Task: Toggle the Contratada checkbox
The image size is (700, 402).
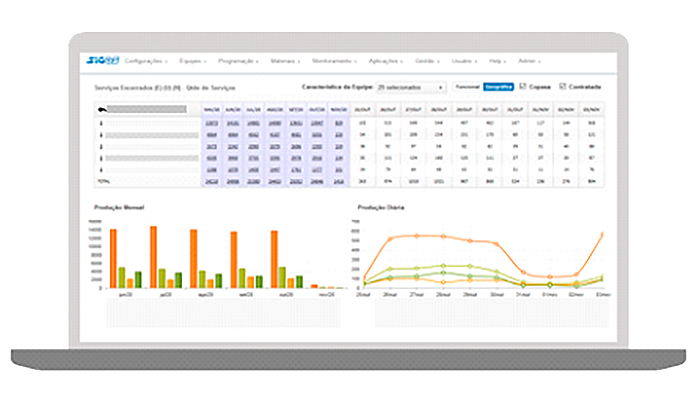Action: tap(563, 87)
